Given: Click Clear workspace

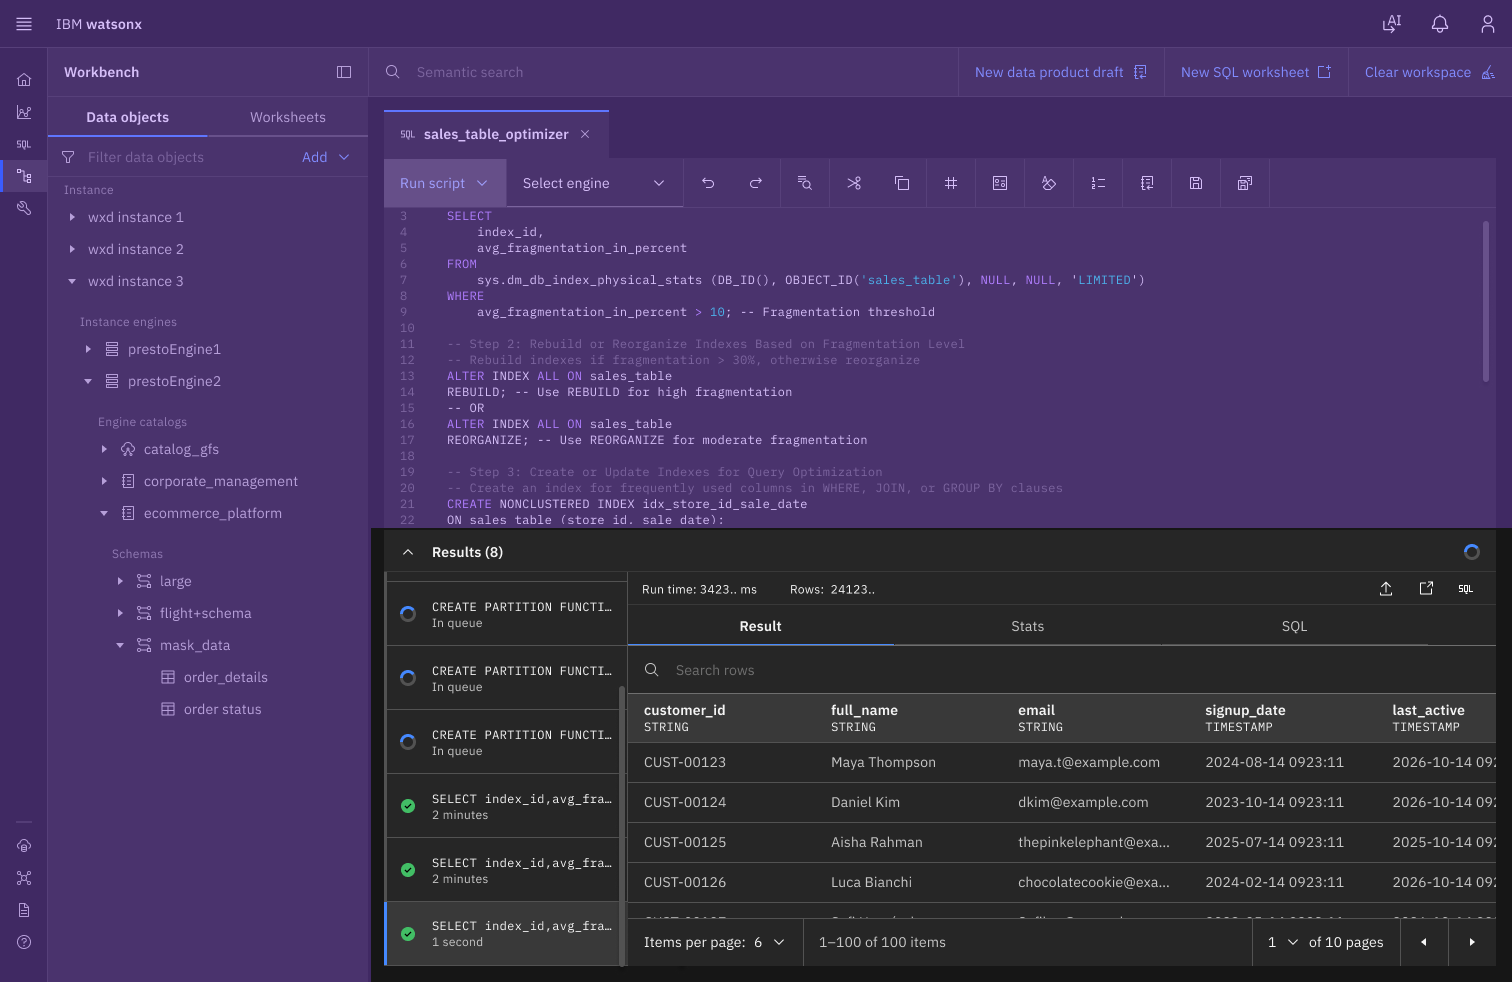Looking at the screenshot, I should coord(1430,72).
